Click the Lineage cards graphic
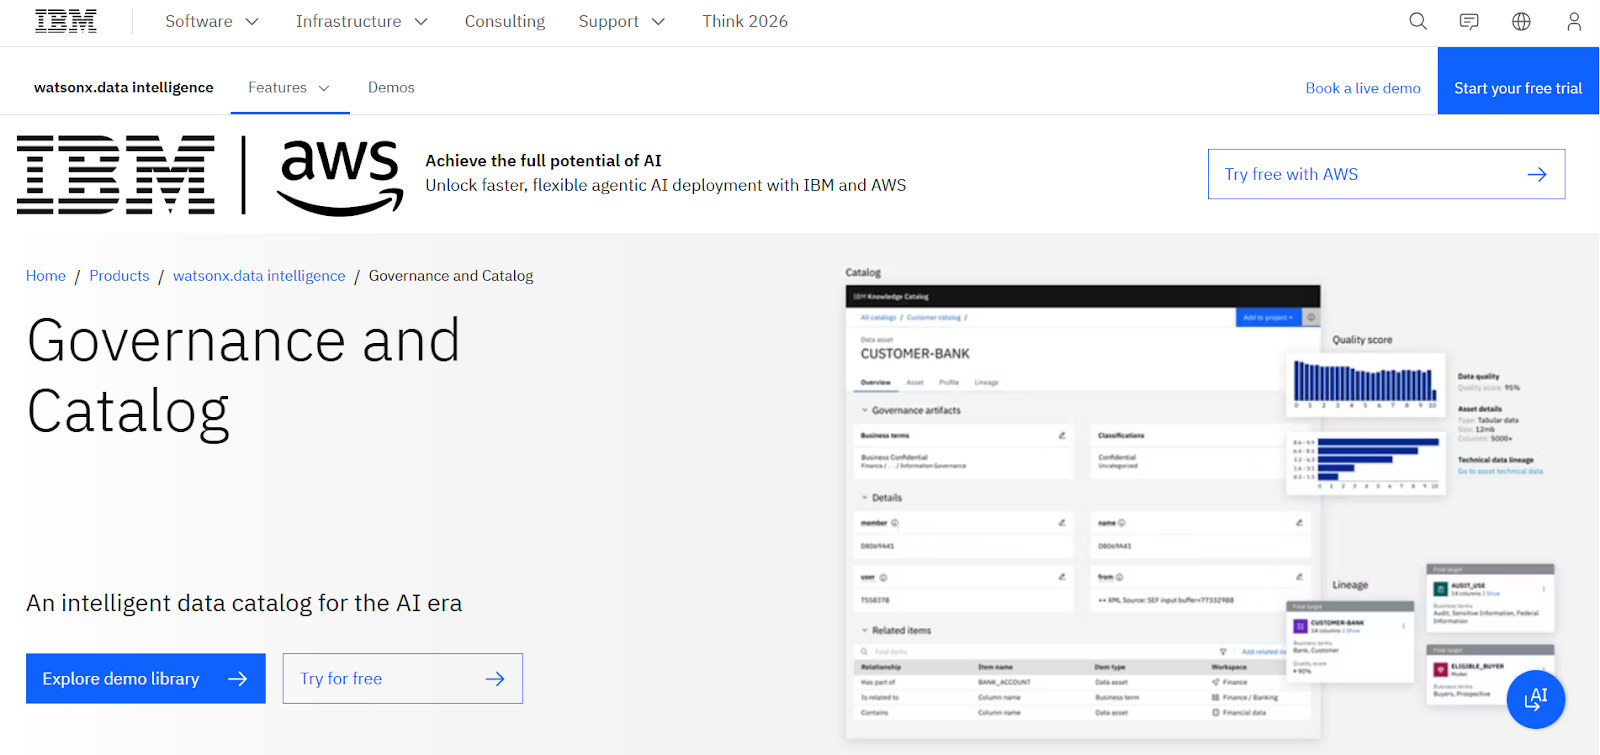 coord(1420,635)
